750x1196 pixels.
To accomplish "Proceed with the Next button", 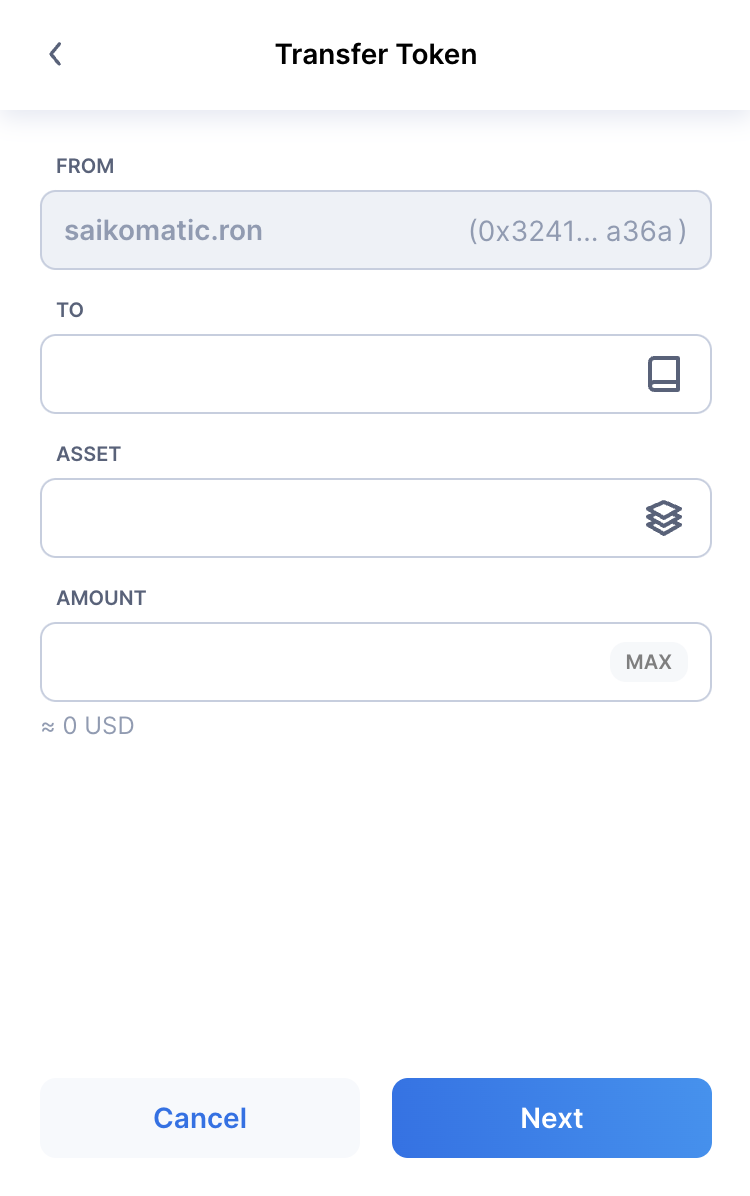I will [552, 1117].
